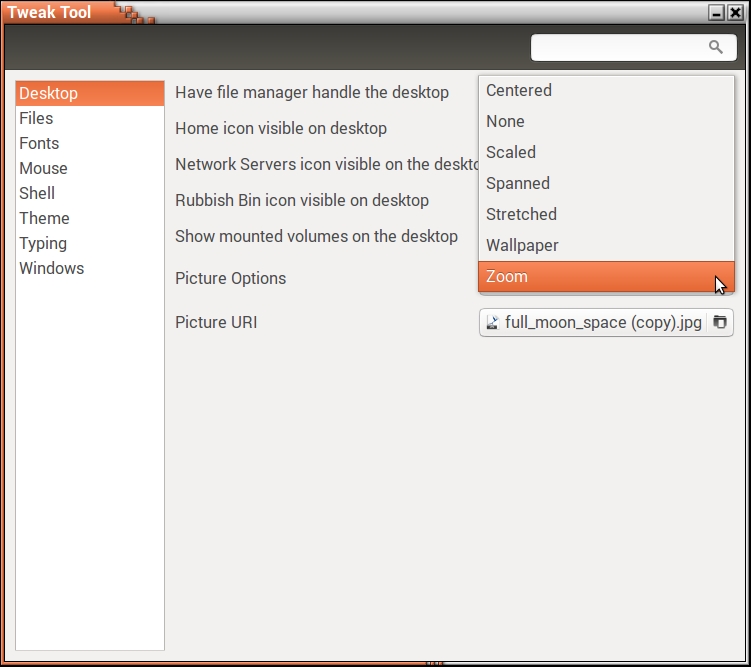
Task: Switch to the Shell settings section
Action: click(38, 193)
